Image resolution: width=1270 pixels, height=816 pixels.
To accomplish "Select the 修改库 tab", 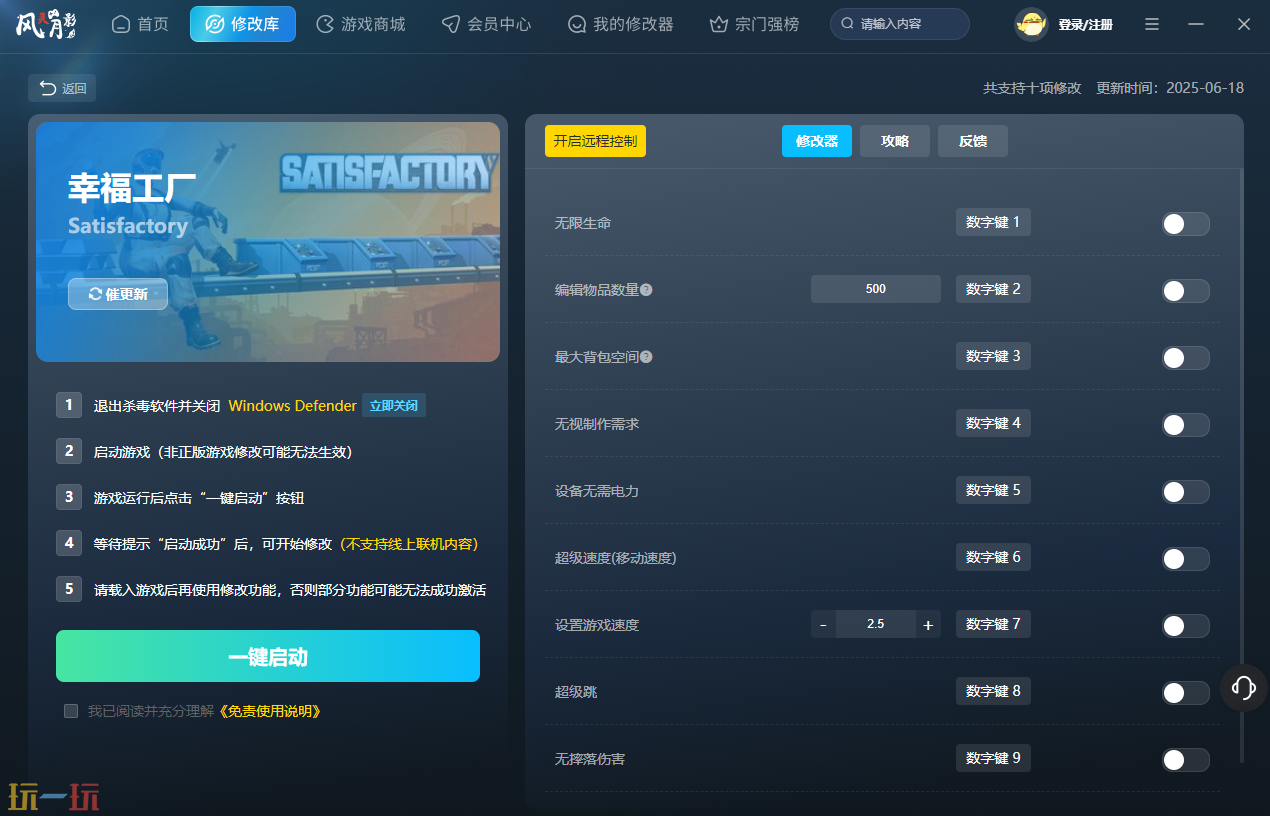I will pyautogui.click(x=243, y=24).
